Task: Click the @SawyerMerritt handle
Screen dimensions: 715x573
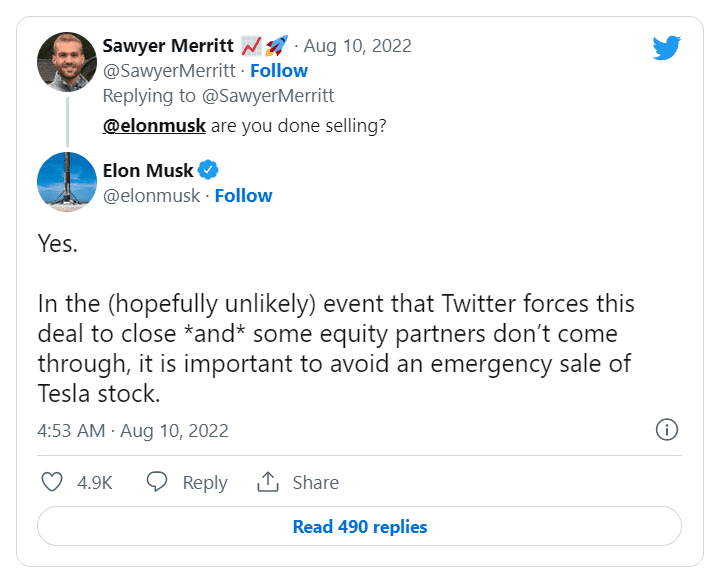Action: [169, 71]
